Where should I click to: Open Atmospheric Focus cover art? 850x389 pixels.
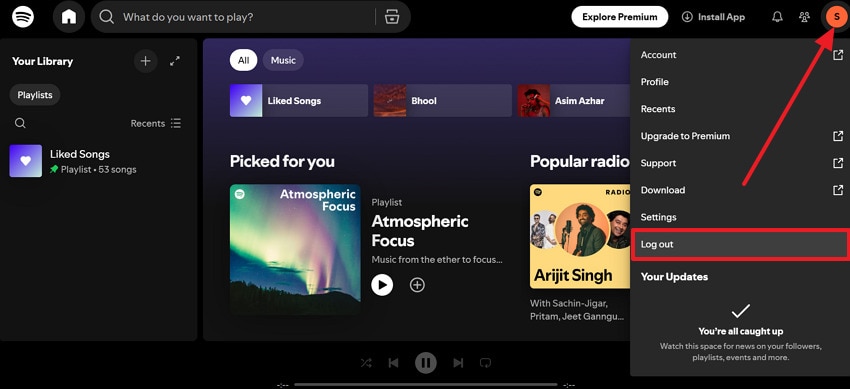(x=295, y=250)
